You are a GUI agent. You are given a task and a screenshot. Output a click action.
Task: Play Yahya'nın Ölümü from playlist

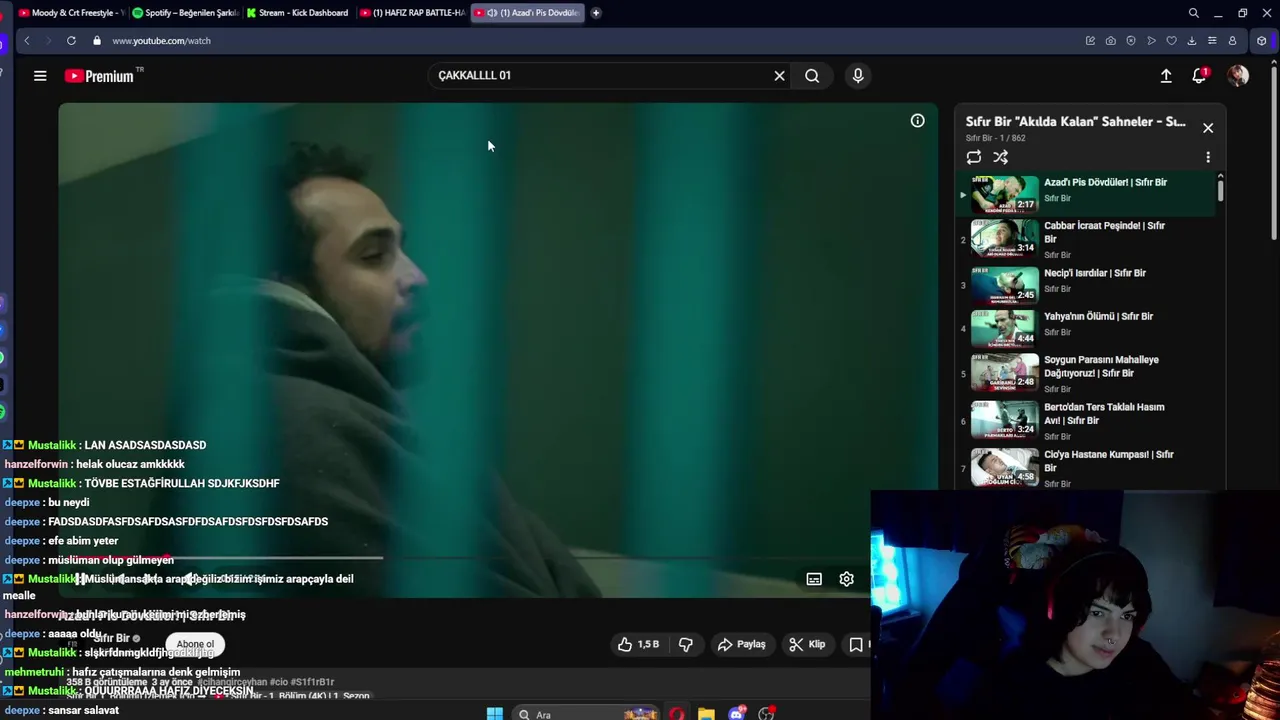pyautogui.click(x=1098, y=316)
